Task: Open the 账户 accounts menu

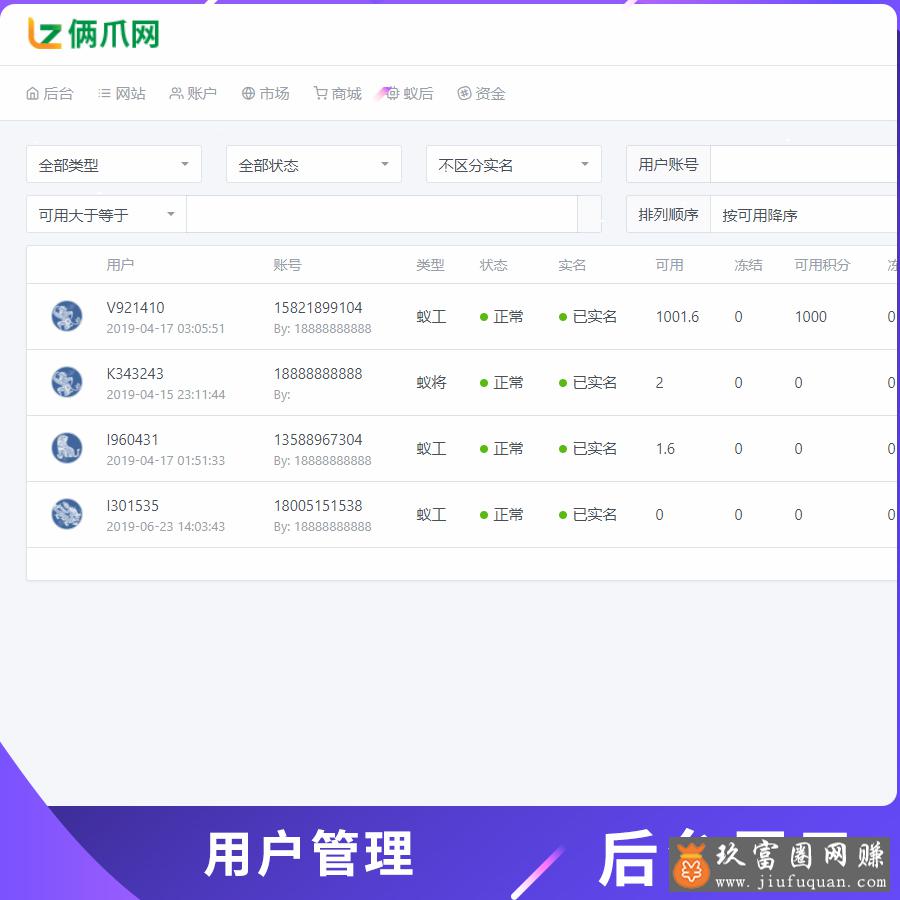Action: (x=193, y=94)
